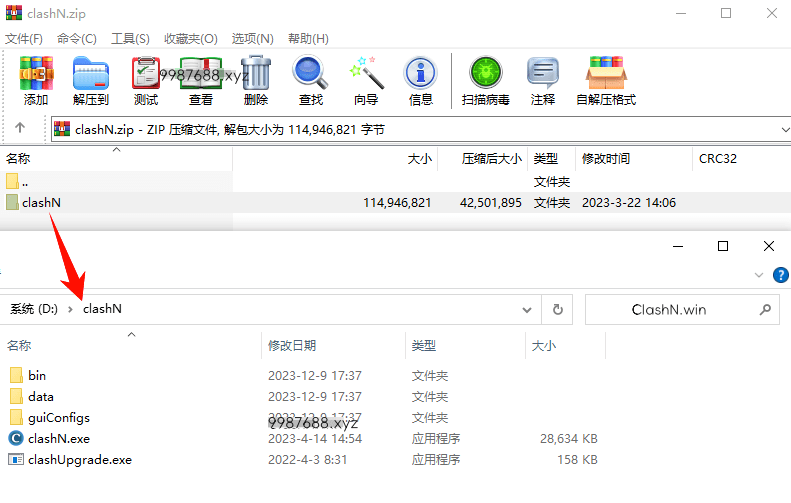Go up one level in WinRAR
791x503 pixels.
[x=20, y=128]
